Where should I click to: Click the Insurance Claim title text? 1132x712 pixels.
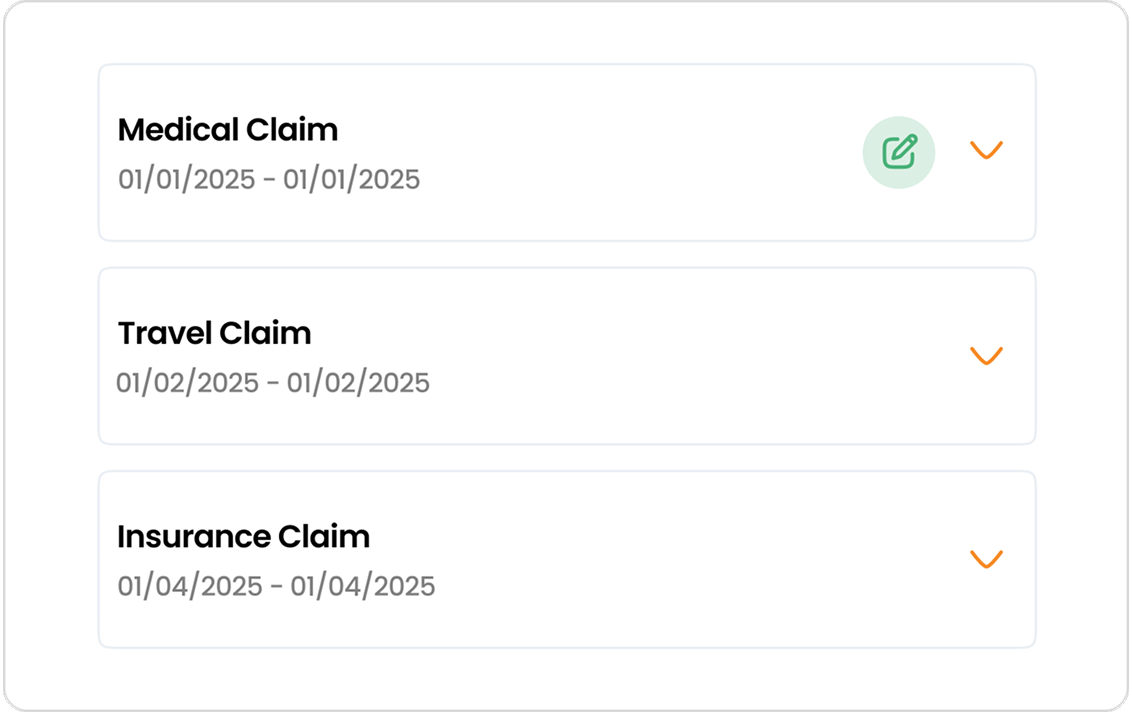243,537
